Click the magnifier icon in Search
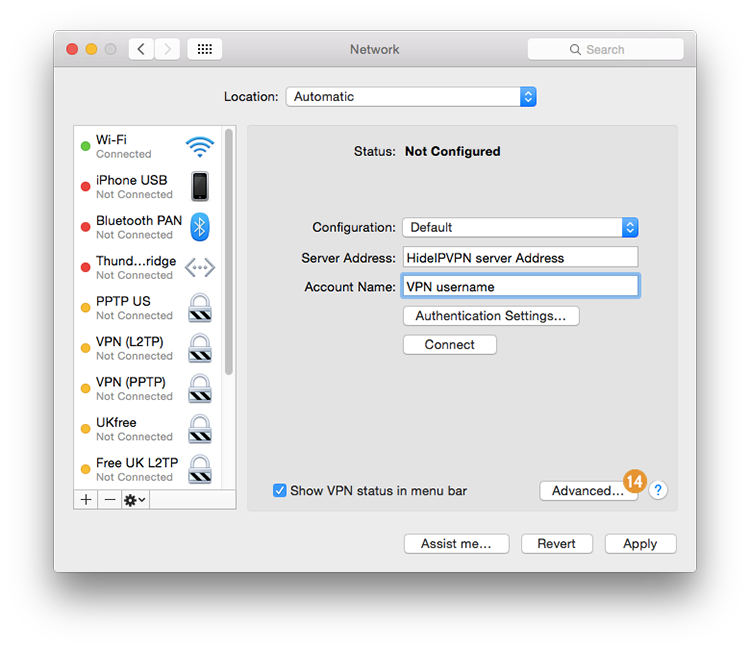The width and height of the screenshot is (750, 649). click(x=575, y=49)
